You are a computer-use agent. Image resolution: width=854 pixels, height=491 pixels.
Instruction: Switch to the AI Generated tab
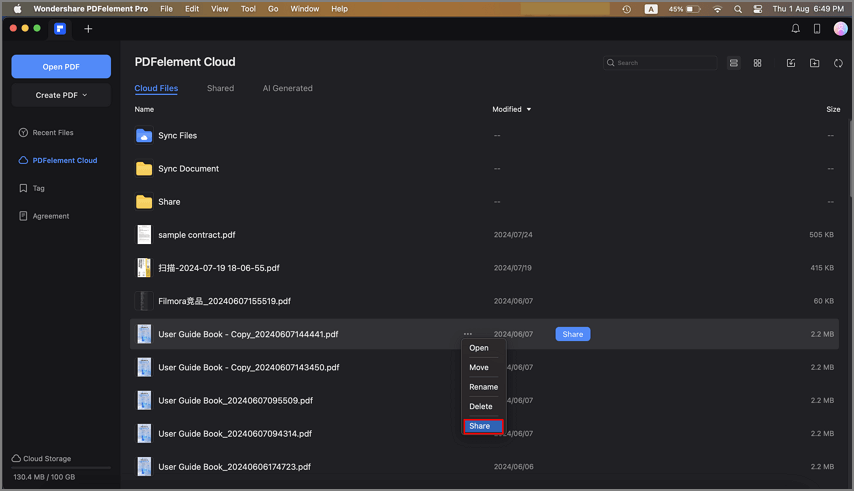[x=287, y=88]
